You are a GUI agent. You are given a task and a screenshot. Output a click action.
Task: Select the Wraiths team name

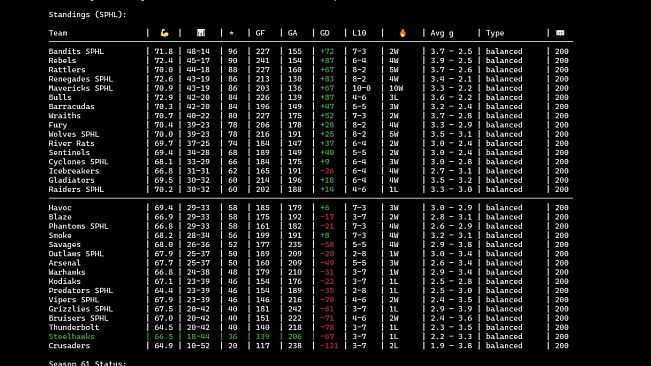pyautogui.click(x=64, y=116)
